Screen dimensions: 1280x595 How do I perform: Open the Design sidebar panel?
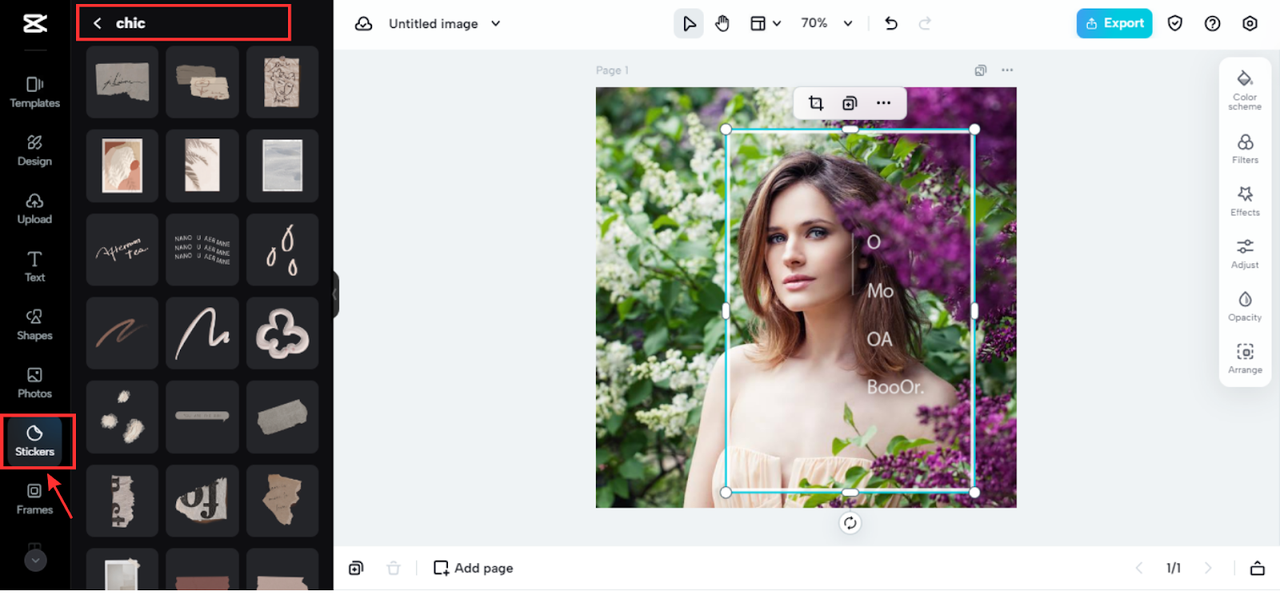pos(35,150)
